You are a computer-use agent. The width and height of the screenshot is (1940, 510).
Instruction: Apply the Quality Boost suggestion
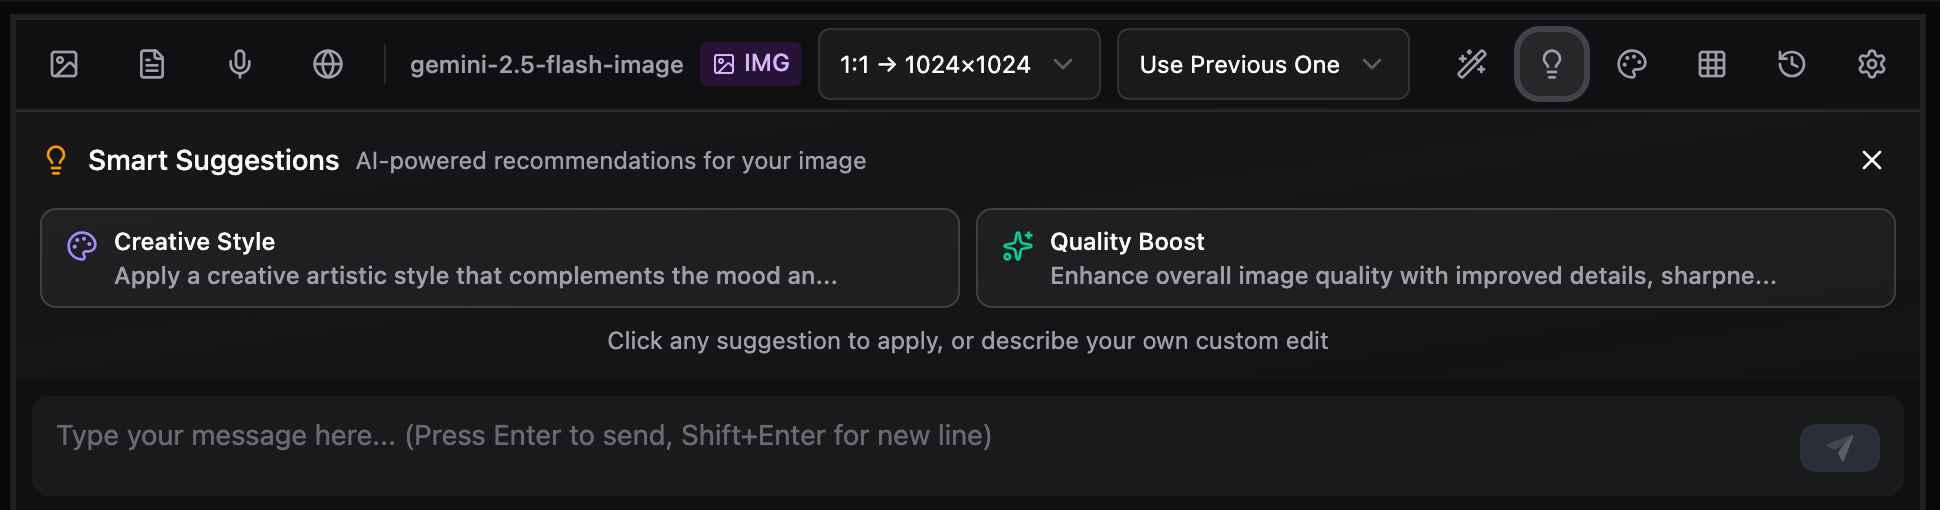click(1435, 258)
